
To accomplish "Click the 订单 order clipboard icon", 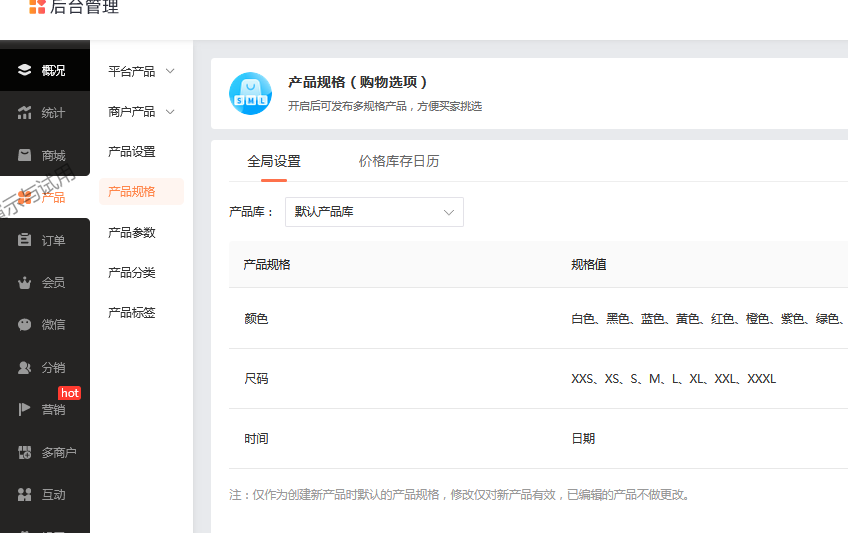I will pos(25,240).
